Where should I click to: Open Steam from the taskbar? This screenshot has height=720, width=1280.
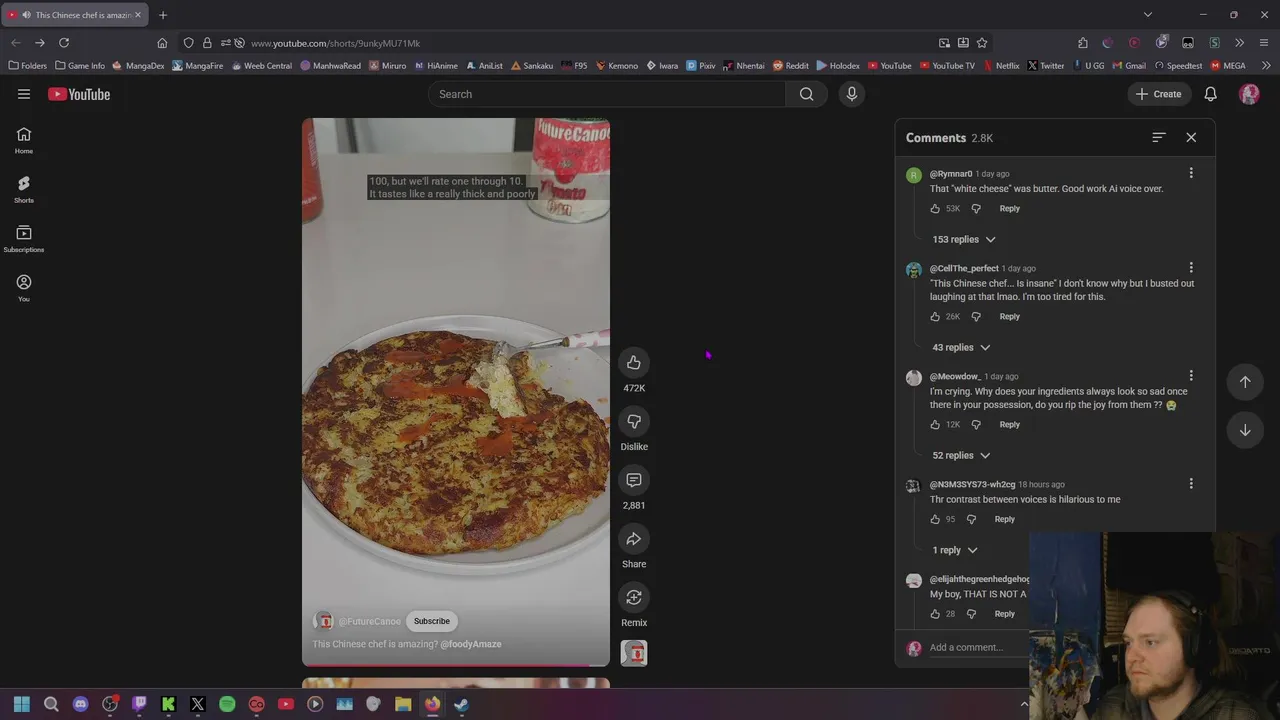point(461,704)
